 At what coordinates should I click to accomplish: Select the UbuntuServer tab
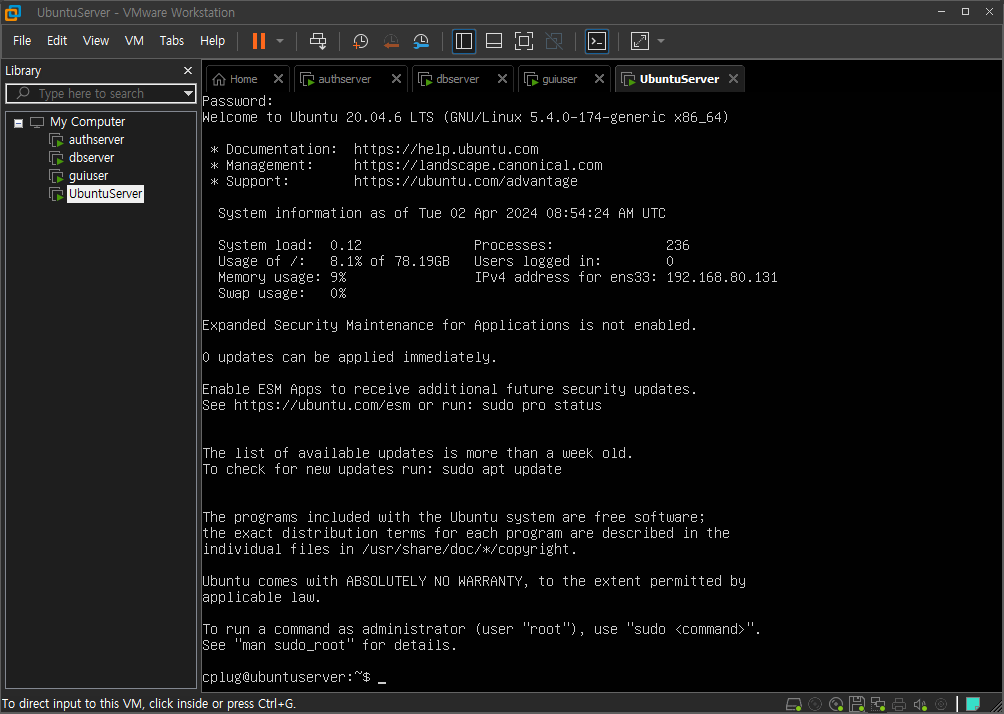tap(679, 79)
